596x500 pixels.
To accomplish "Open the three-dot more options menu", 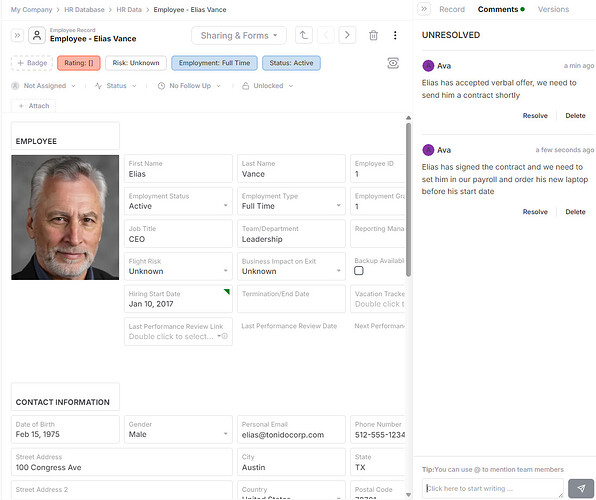I will click(x=395, y=35).
